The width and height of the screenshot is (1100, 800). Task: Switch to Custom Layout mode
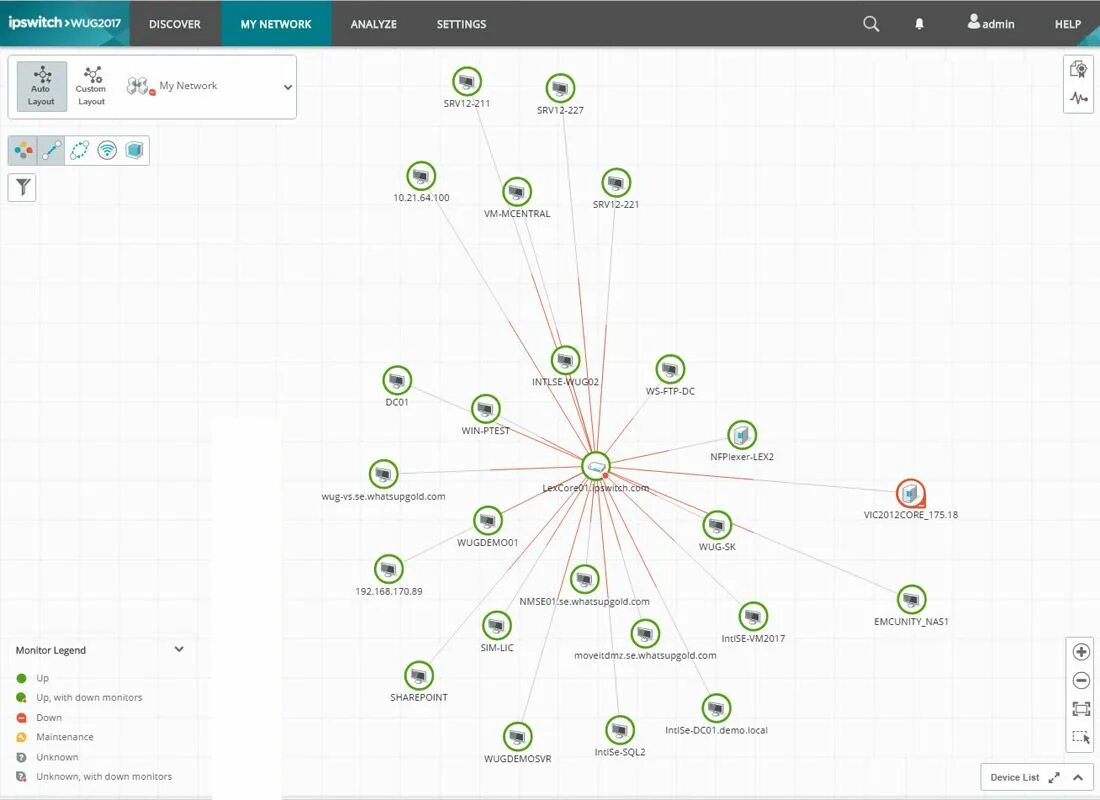(91, 86)
